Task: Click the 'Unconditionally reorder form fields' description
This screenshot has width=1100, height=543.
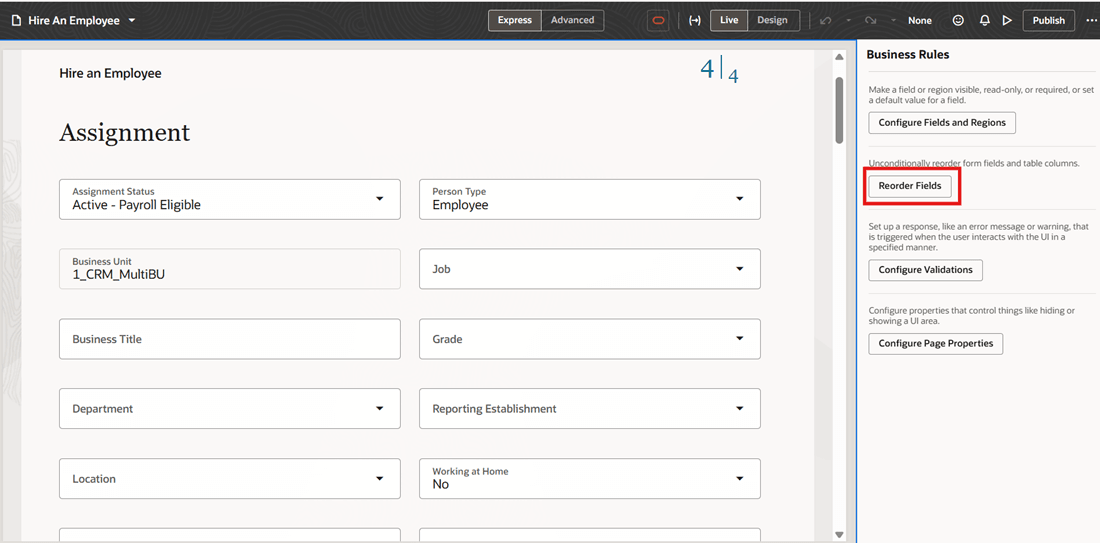Action: tap(974, 163)
